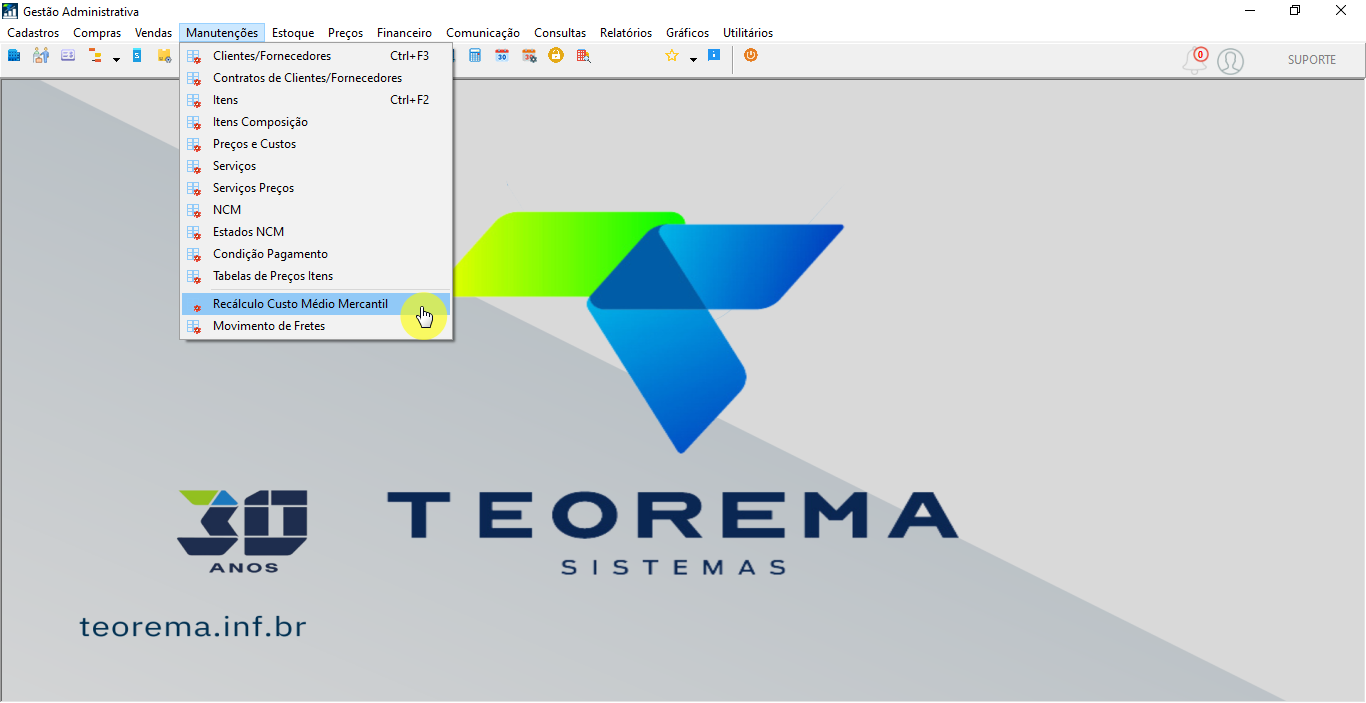This screenshot has width=1366, height=703.
Task: Open the Financeiro menu
Action: pyautogui.click(x=405, y=33)
